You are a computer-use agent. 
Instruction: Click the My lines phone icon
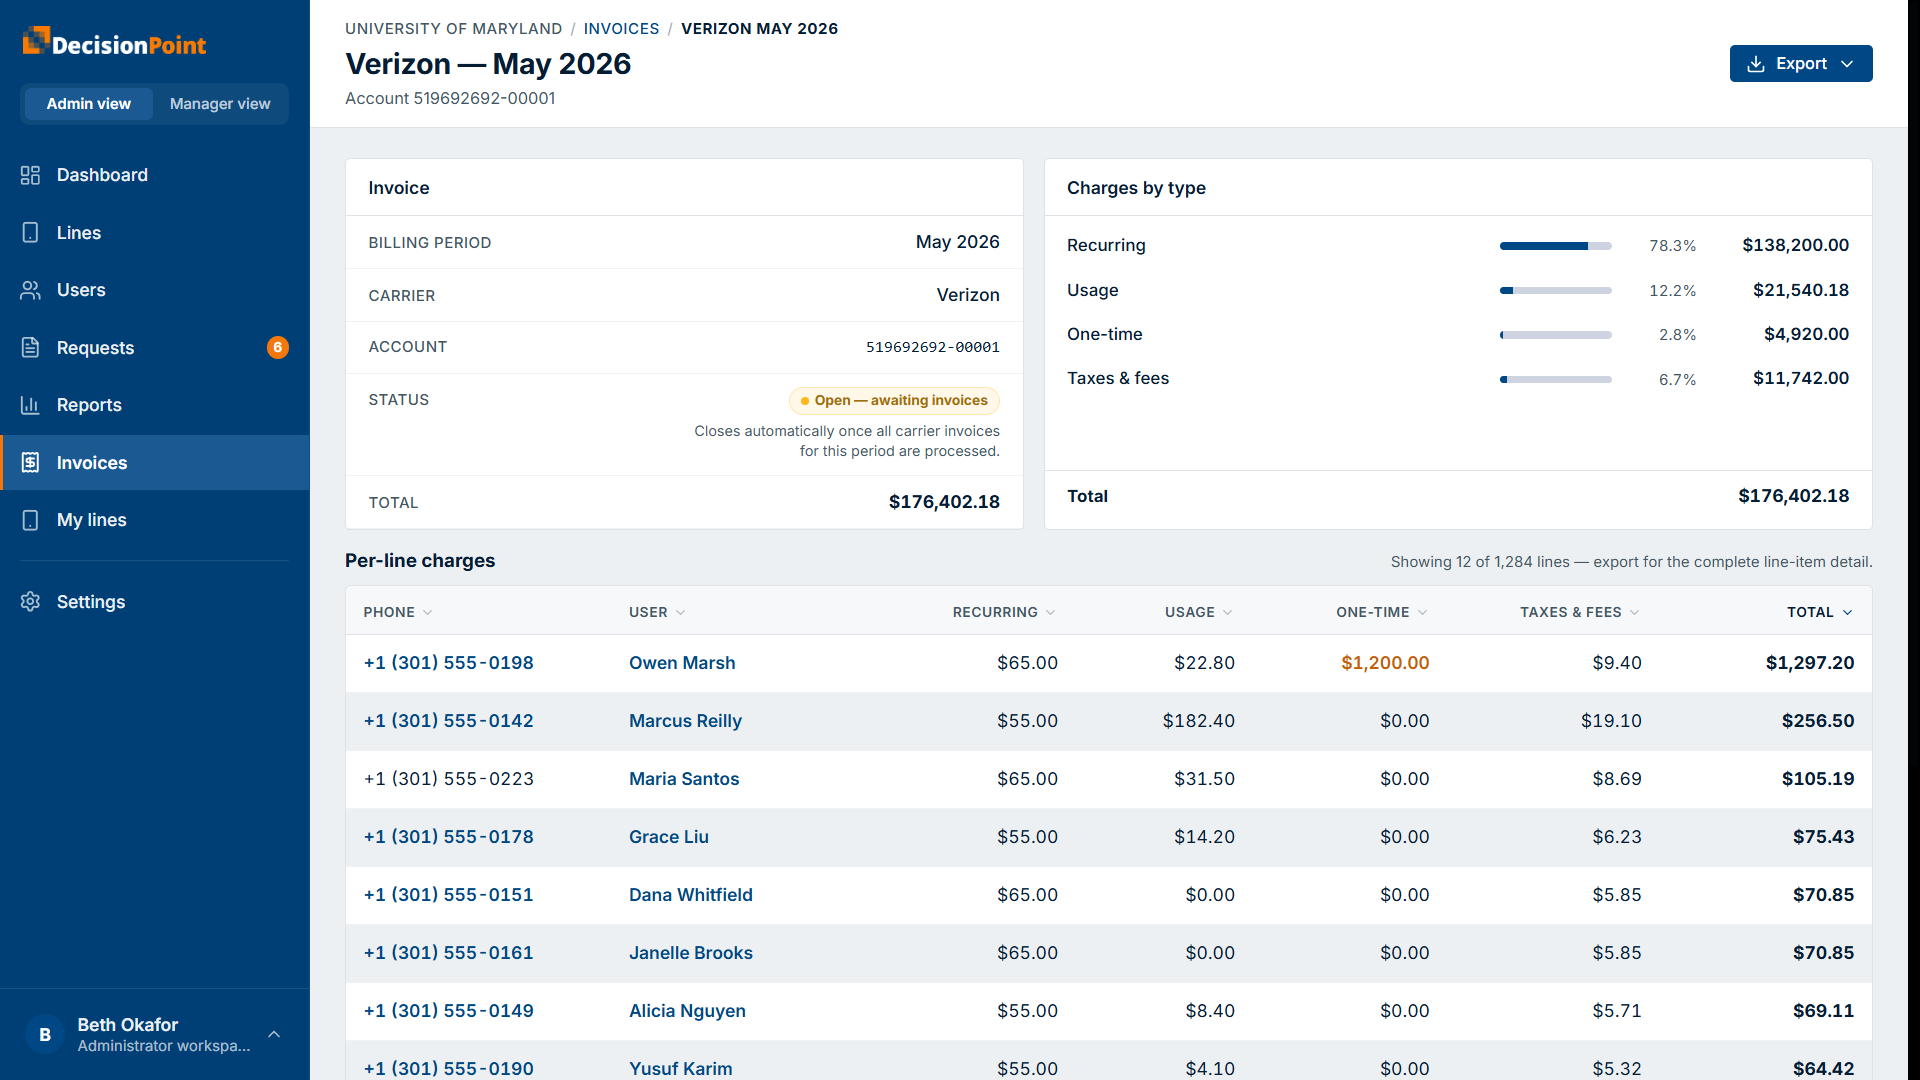(30, 520)
